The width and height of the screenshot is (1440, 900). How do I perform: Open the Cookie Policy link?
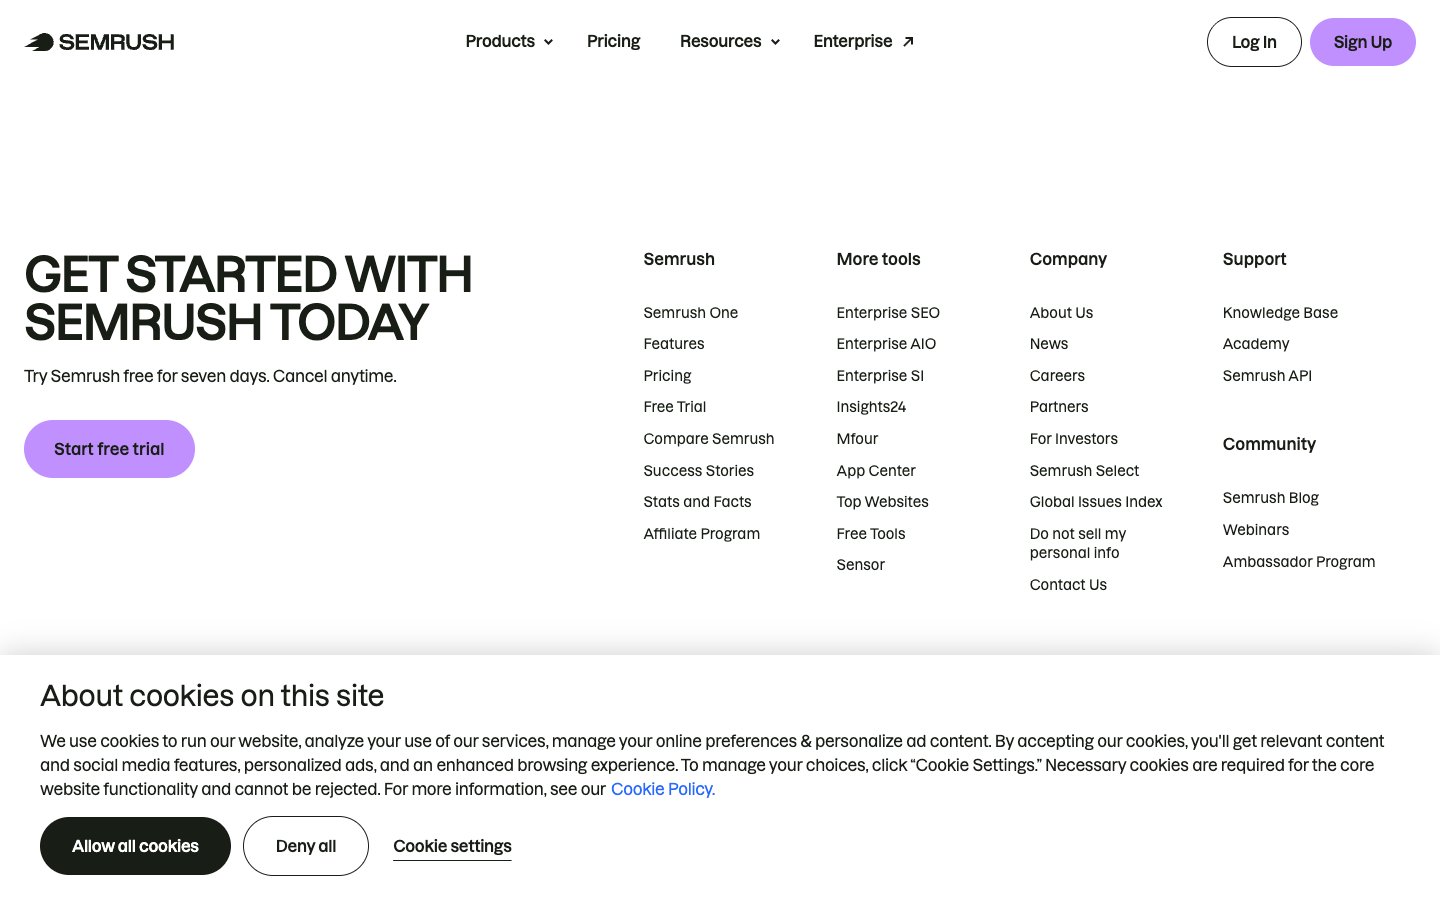pos(662,789)
